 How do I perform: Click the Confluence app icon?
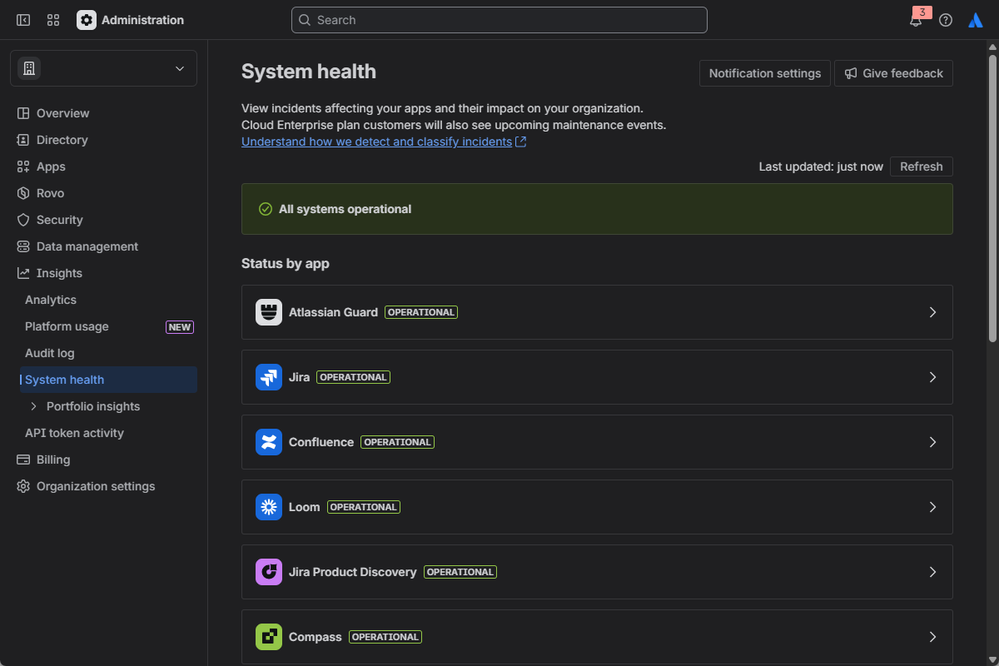click(269, 442)
